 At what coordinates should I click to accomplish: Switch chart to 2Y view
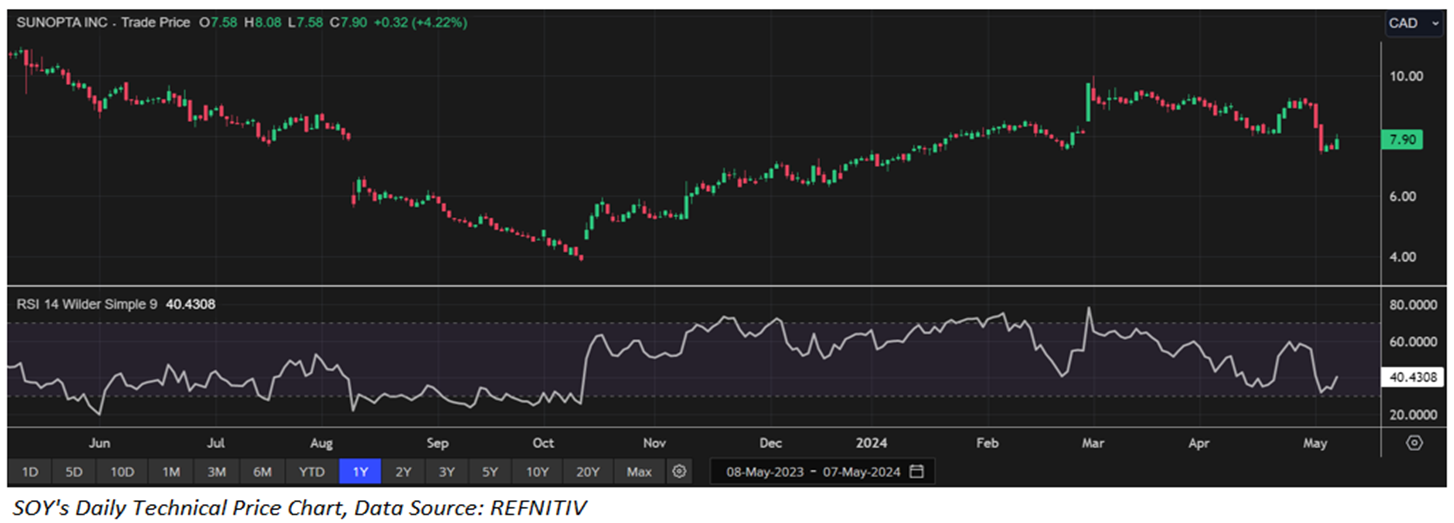pyautogui.click(x=403, y=471)
